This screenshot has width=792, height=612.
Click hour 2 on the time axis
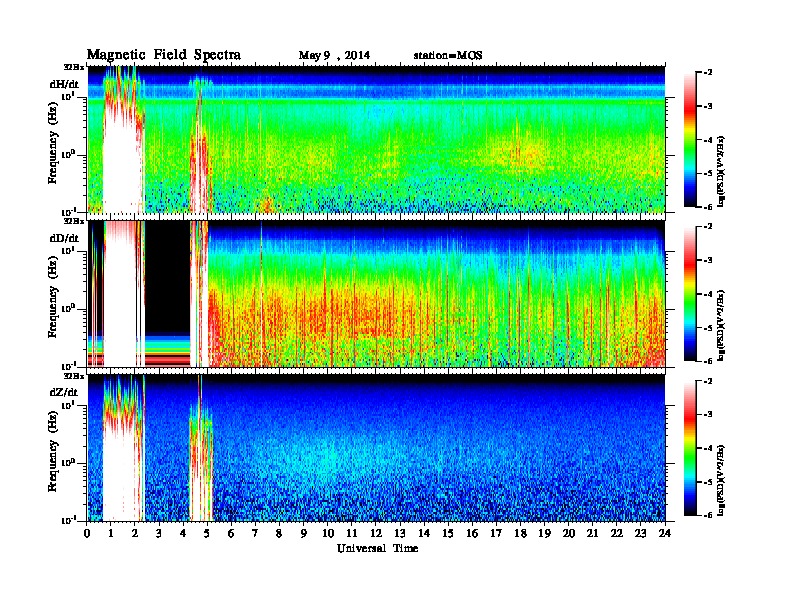point(135,534)
